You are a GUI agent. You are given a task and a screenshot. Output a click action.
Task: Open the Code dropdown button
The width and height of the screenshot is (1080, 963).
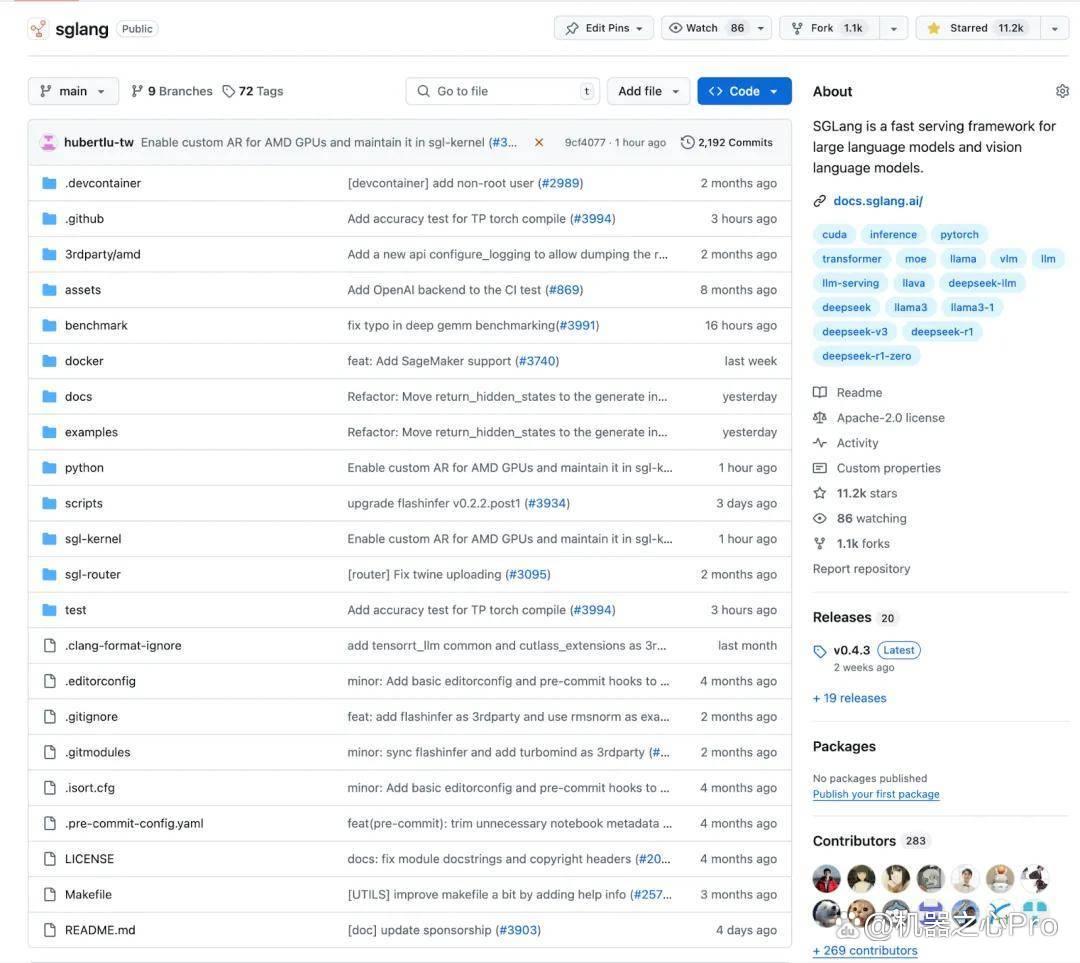pyautogui.click(x=744, y=91)
